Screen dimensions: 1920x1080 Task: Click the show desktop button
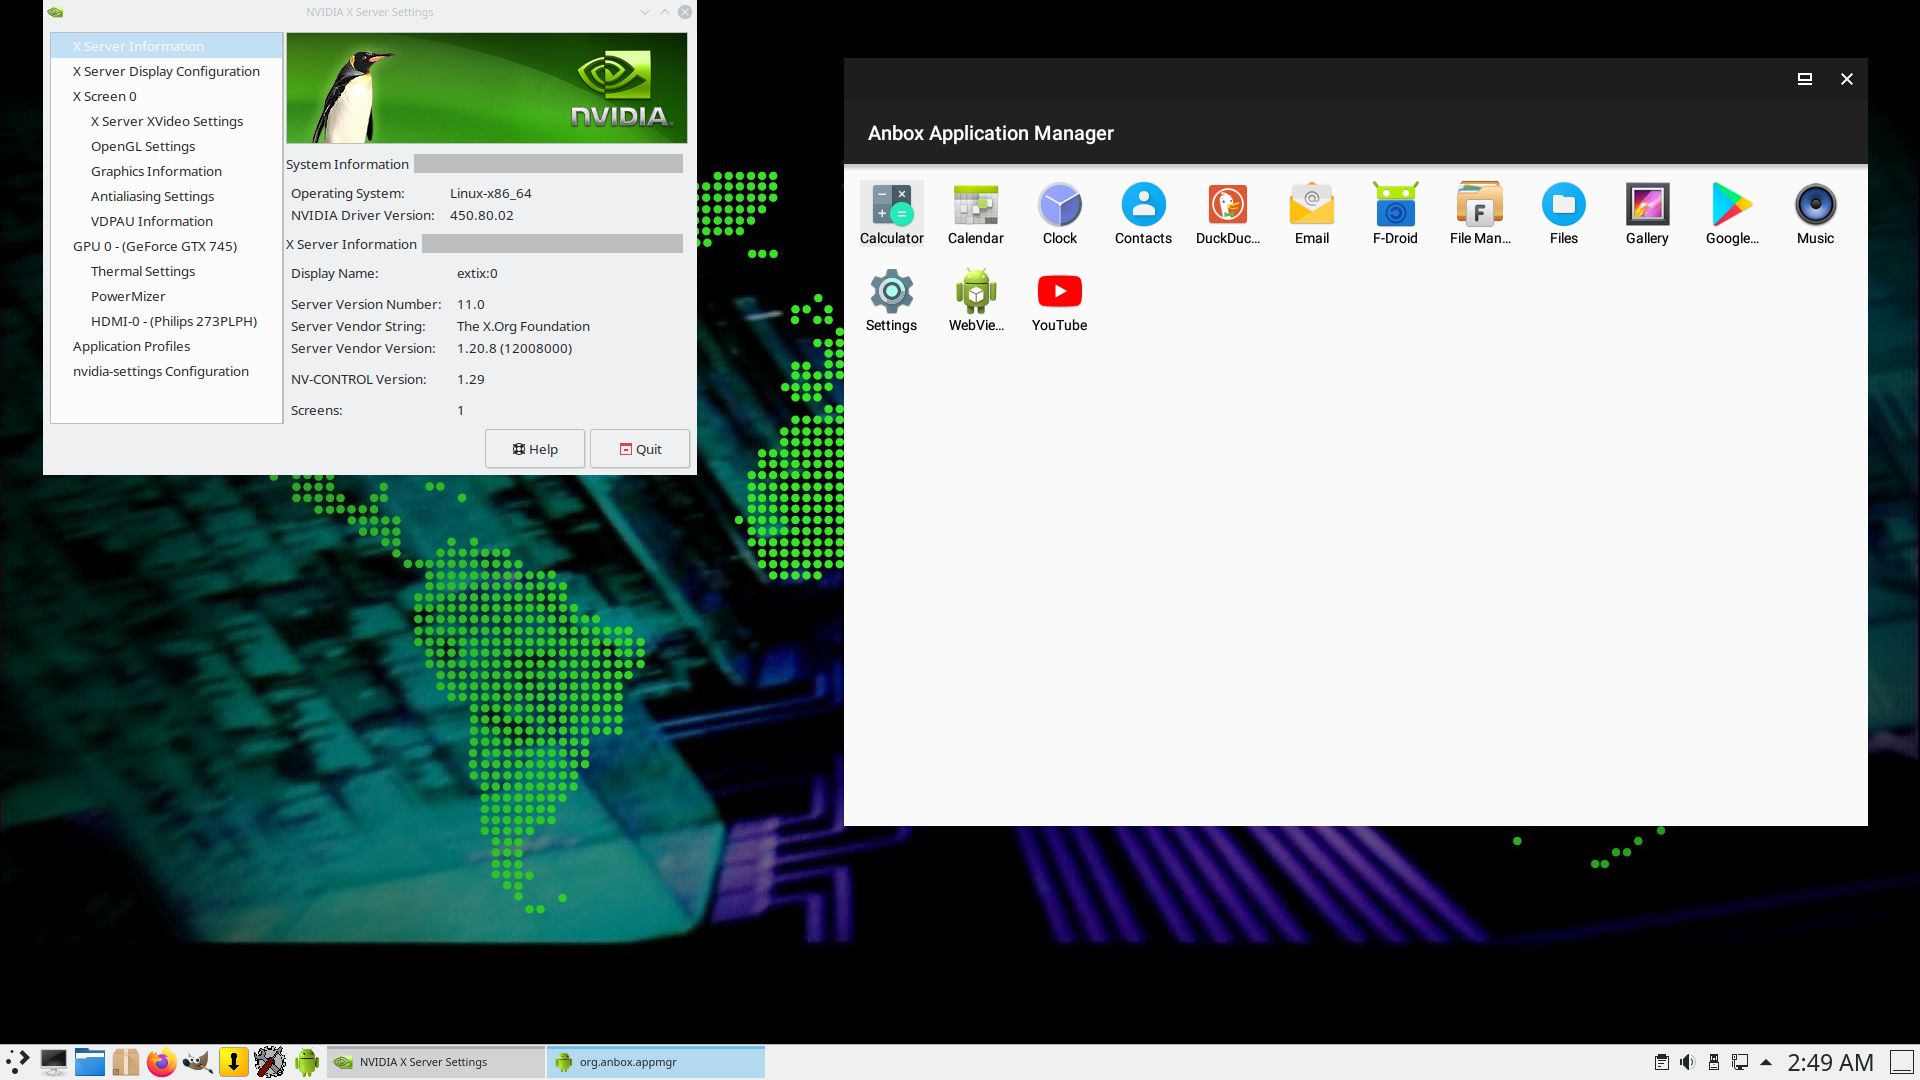(x=1901, y=1062)
